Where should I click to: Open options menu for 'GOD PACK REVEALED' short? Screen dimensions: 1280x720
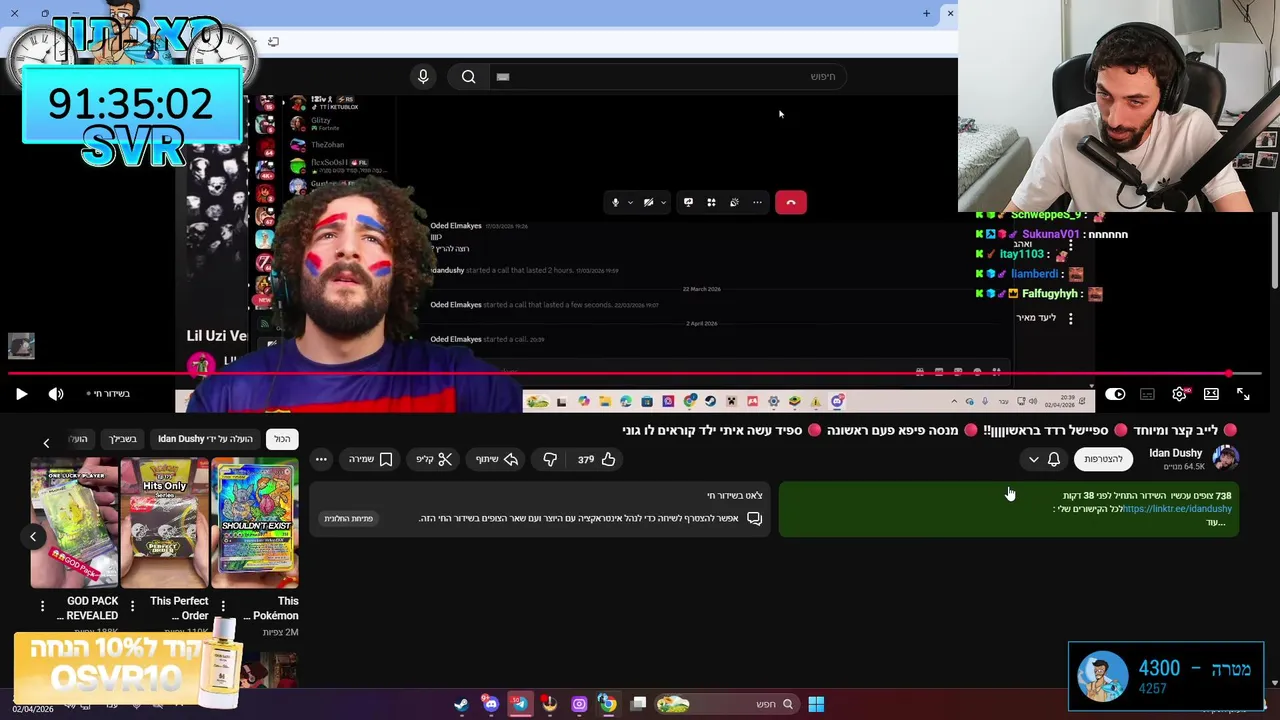(42, 606)
